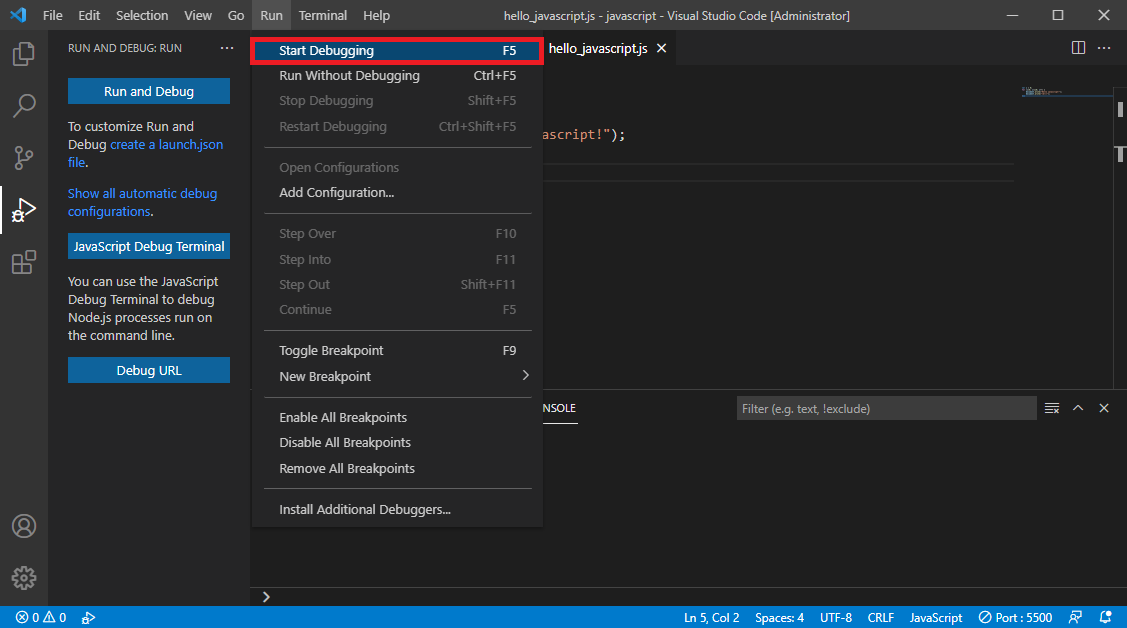Click Ln 5, Col 2 cursor position
This screenshot has height=628, width=1127.
pos(712,617)
